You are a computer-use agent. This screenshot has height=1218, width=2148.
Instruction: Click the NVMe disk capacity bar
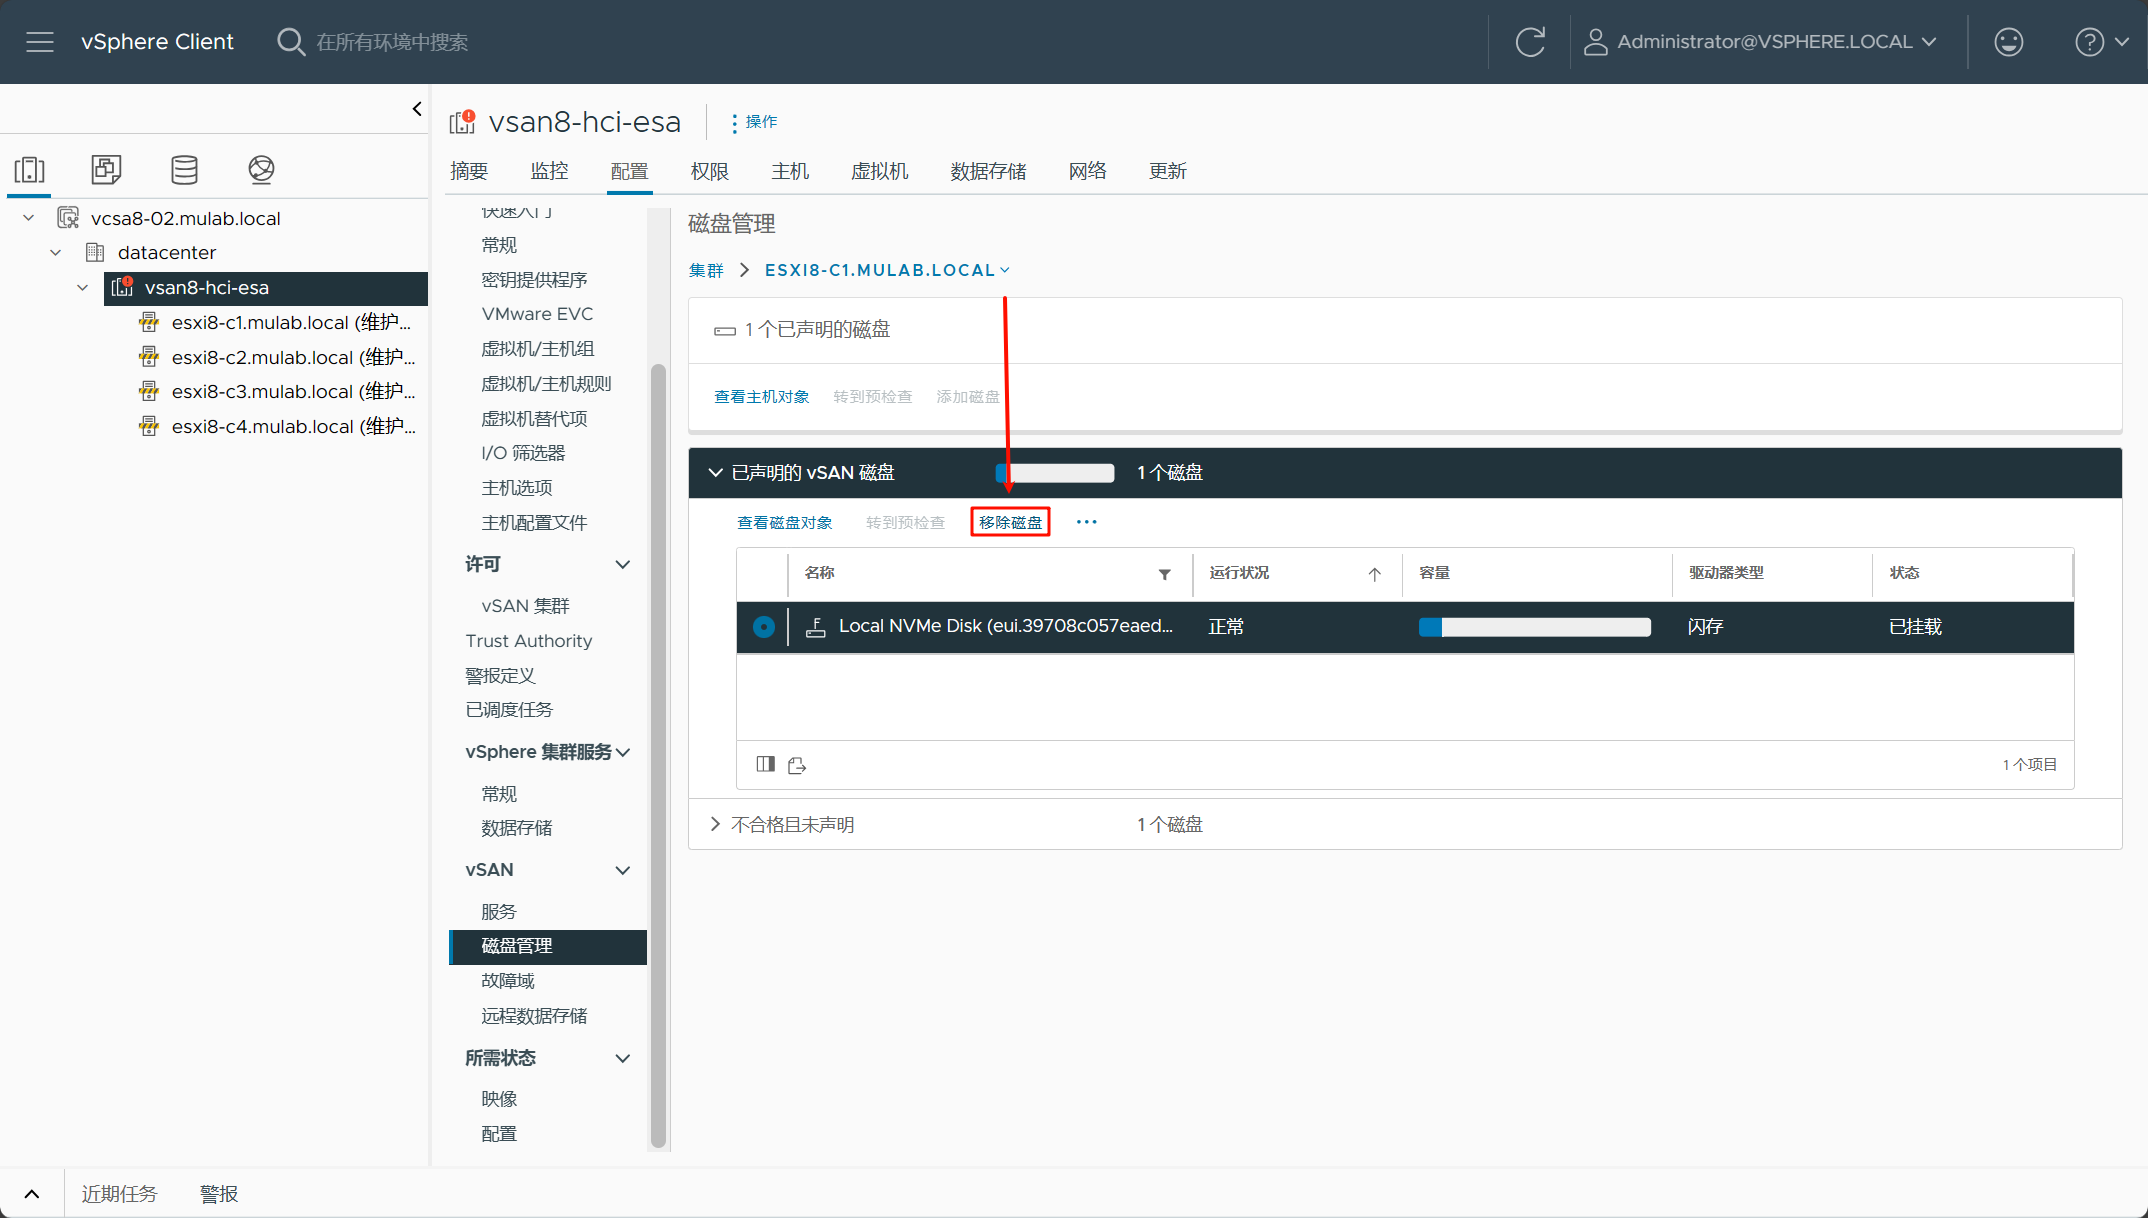click(x=1535, y=627)
